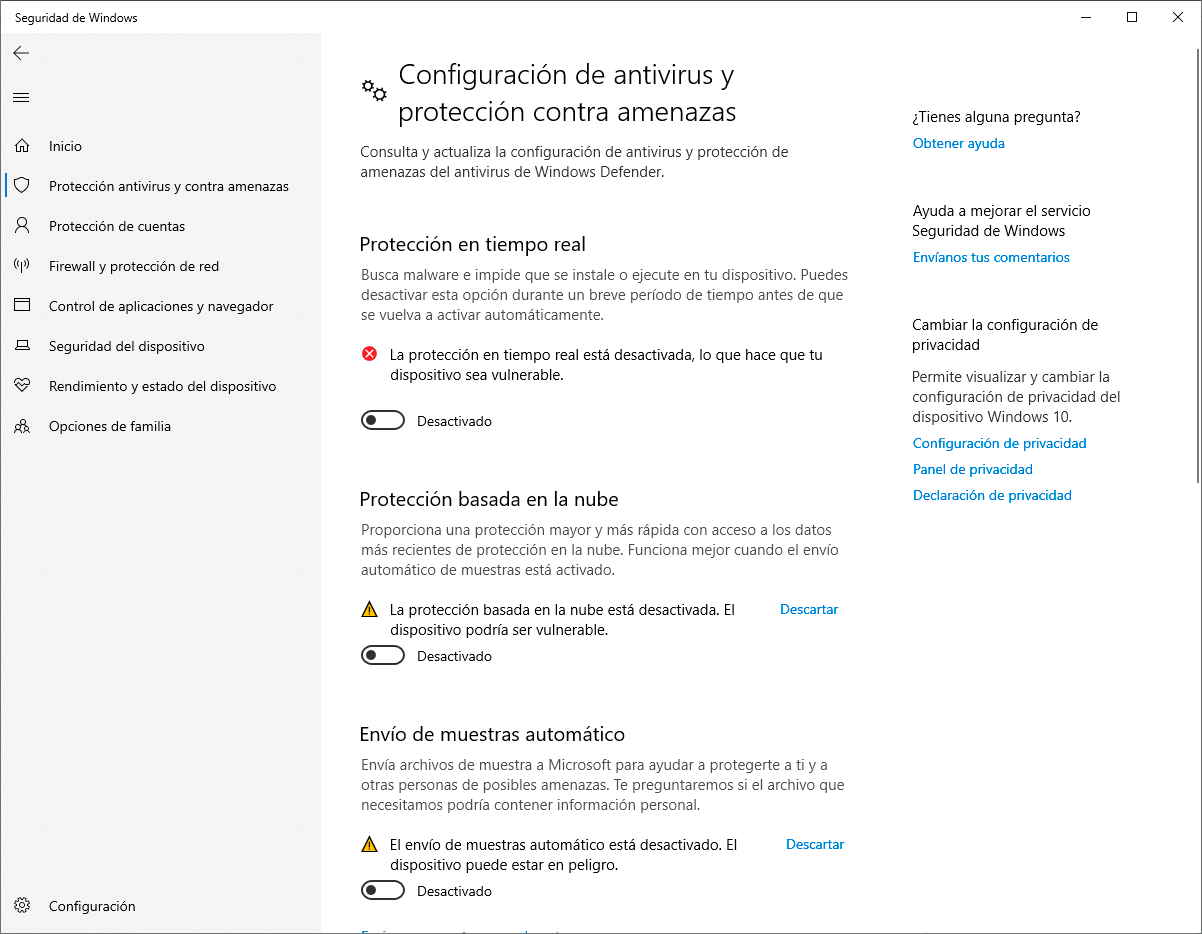Click Envíanos tus comentarios link
Screen dimensions: 1202x934
(x=991, y=257)
